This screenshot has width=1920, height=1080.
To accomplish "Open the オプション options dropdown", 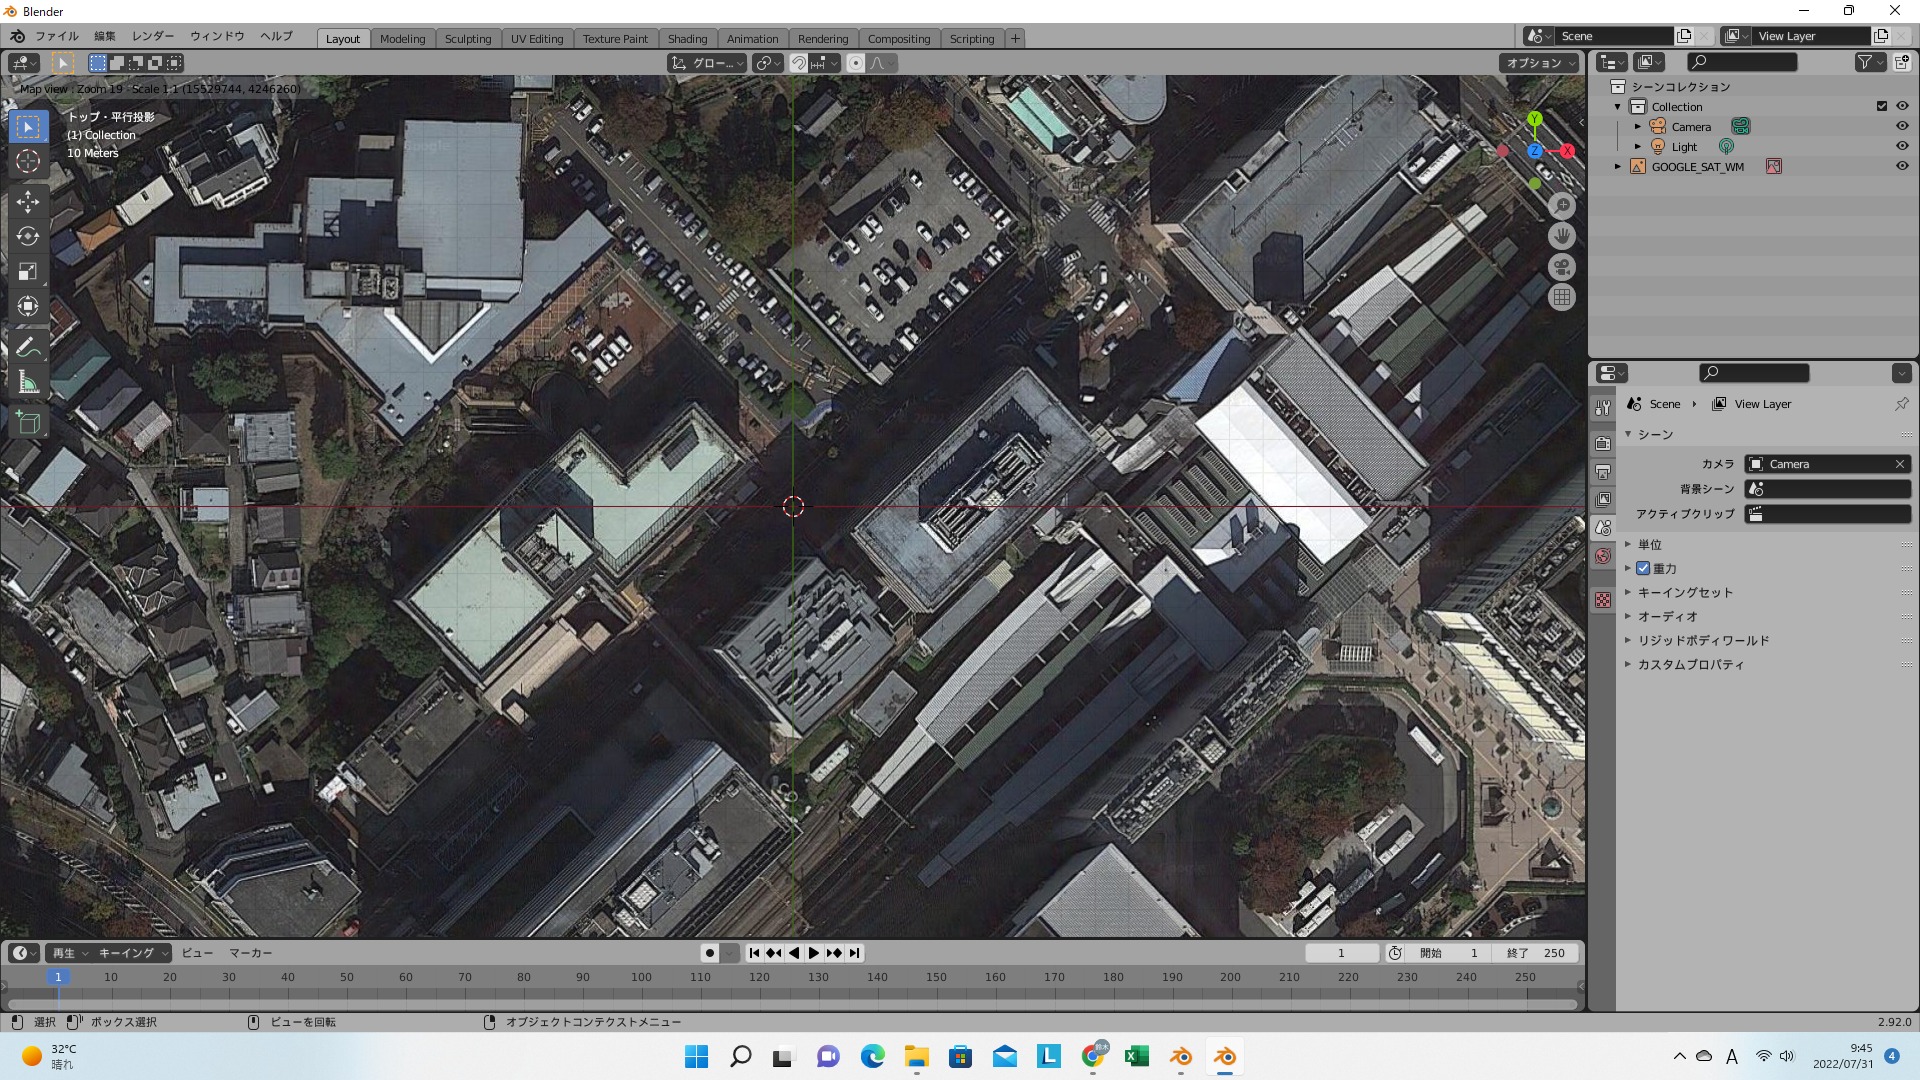I will click(1538, 63).
